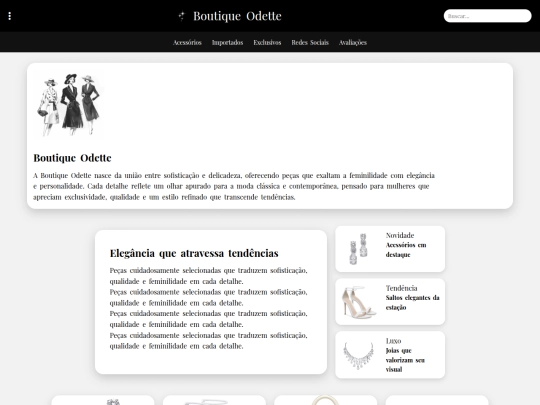Open the Novidade earrings image
The image size is (540, 405).
[359, 249]
